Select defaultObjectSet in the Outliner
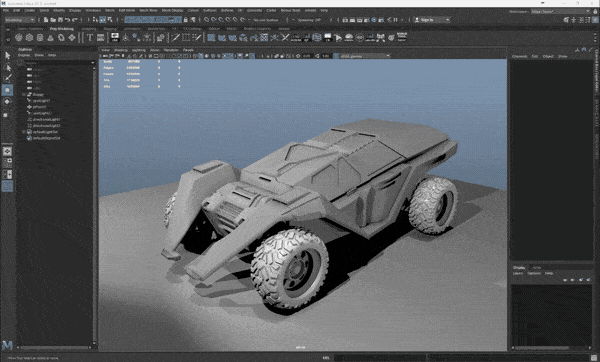 [x=46, y=138]
